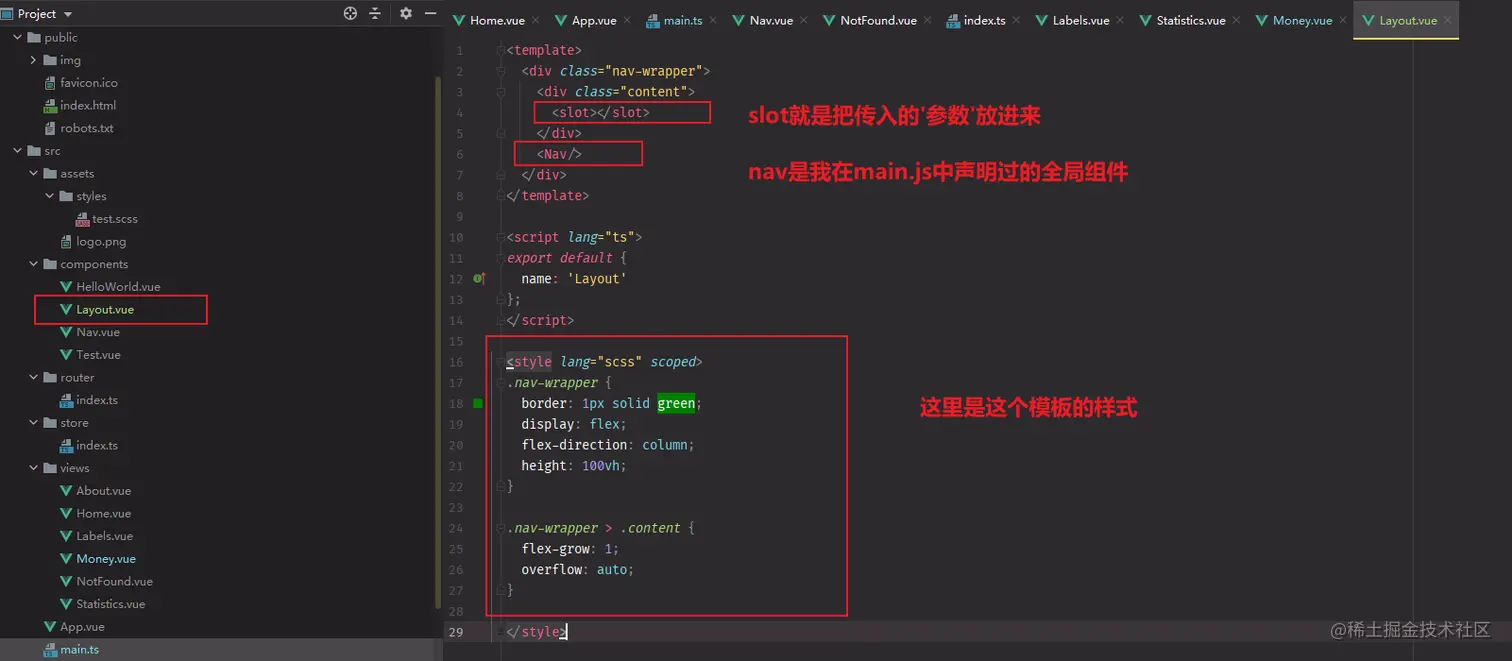Viewport: 1512px width, 661px height.
Task: Select favicon.ico in the project tree
Action: [x=88, y=83]
